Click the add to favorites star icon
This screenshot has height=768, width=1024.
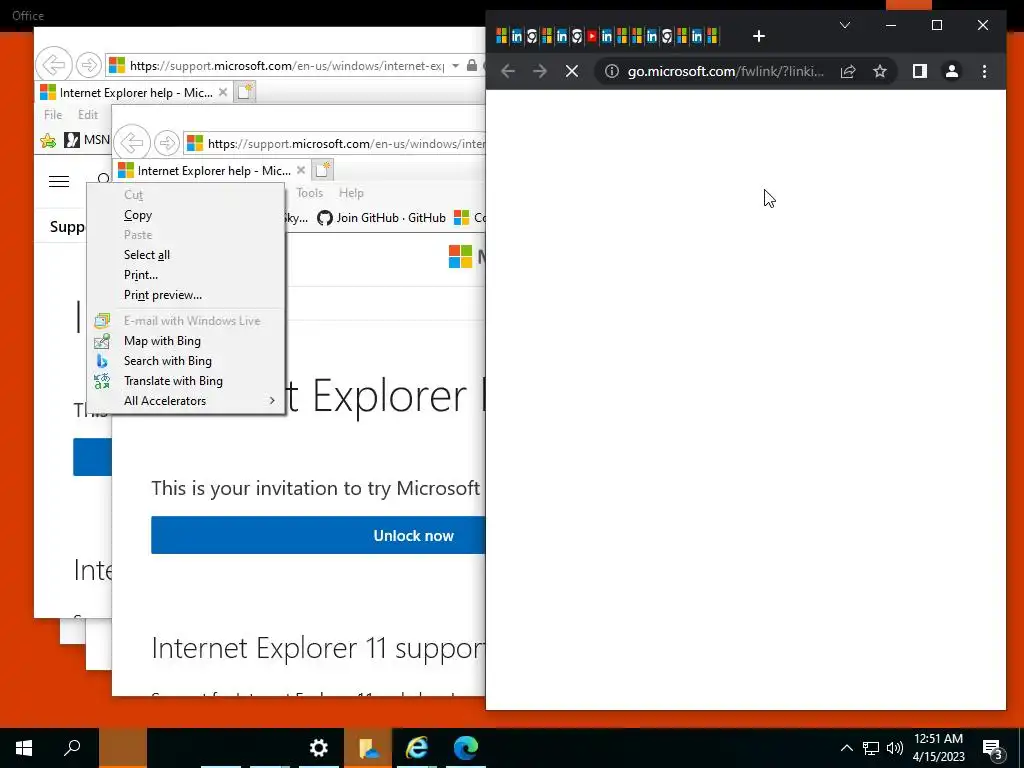tap(48, 140)
